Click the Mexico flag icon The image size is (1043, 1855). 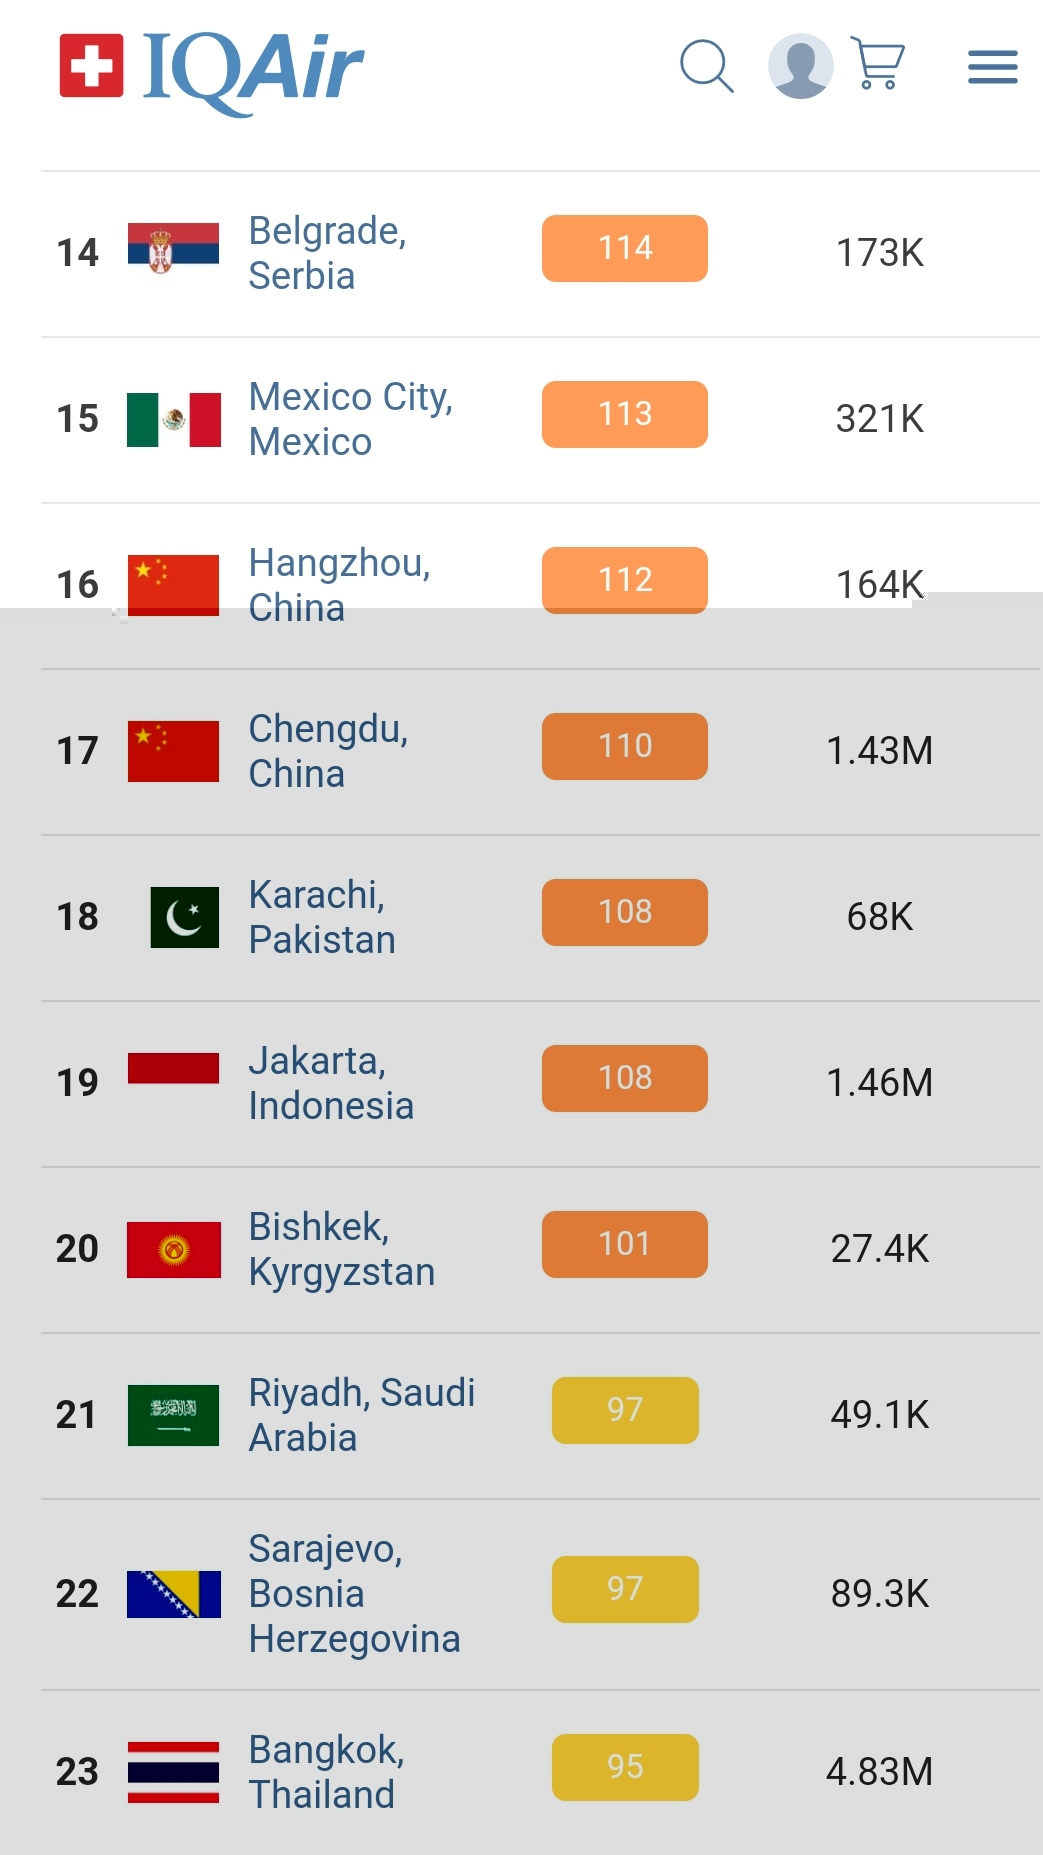[x=173, y=419]
